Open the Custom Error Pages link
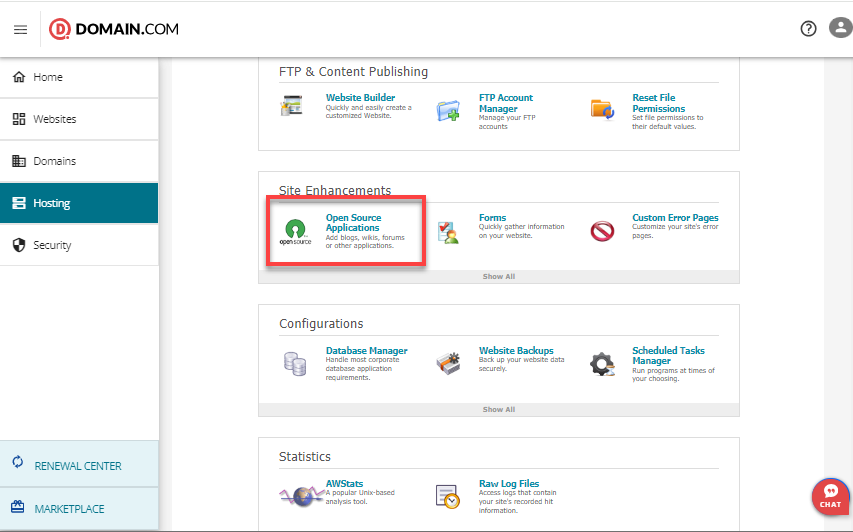 tap(675, 218)
